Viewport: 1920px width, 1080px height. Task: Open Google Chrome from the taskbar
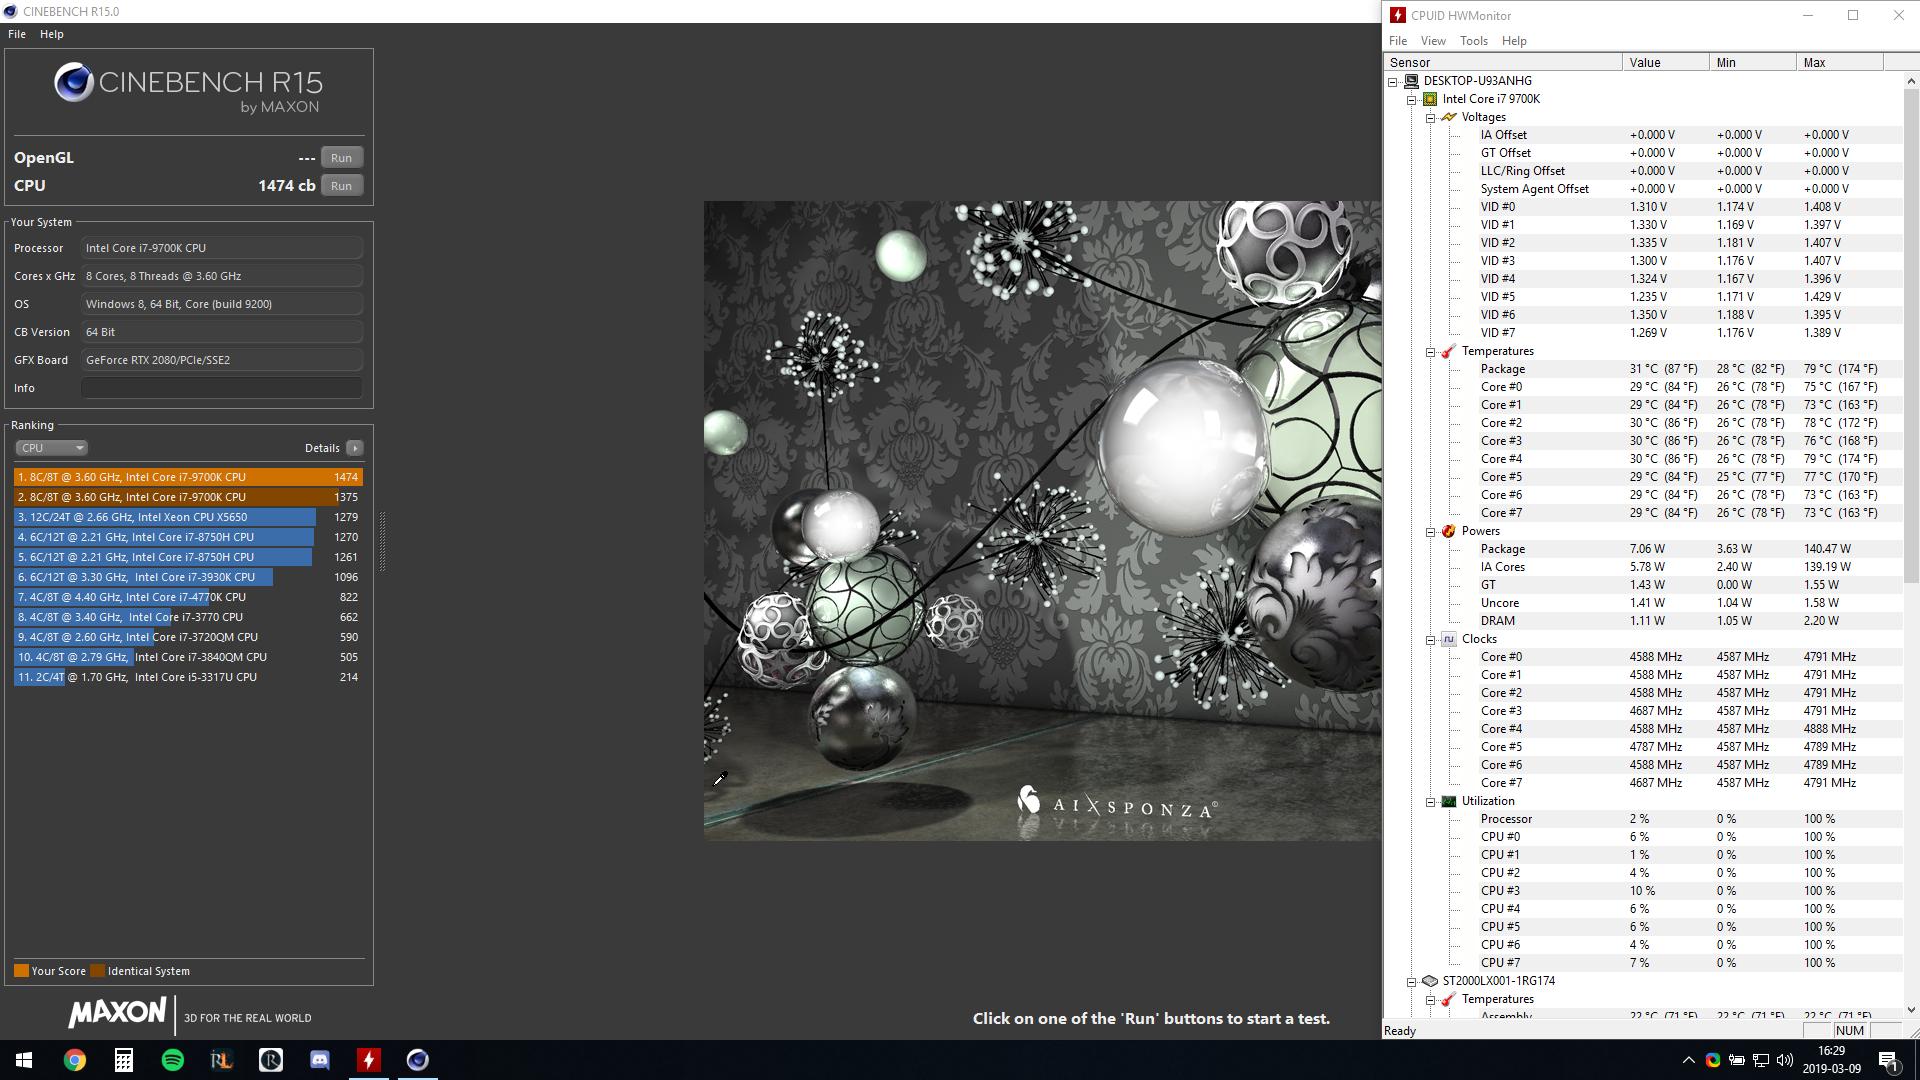point(75,1060)
